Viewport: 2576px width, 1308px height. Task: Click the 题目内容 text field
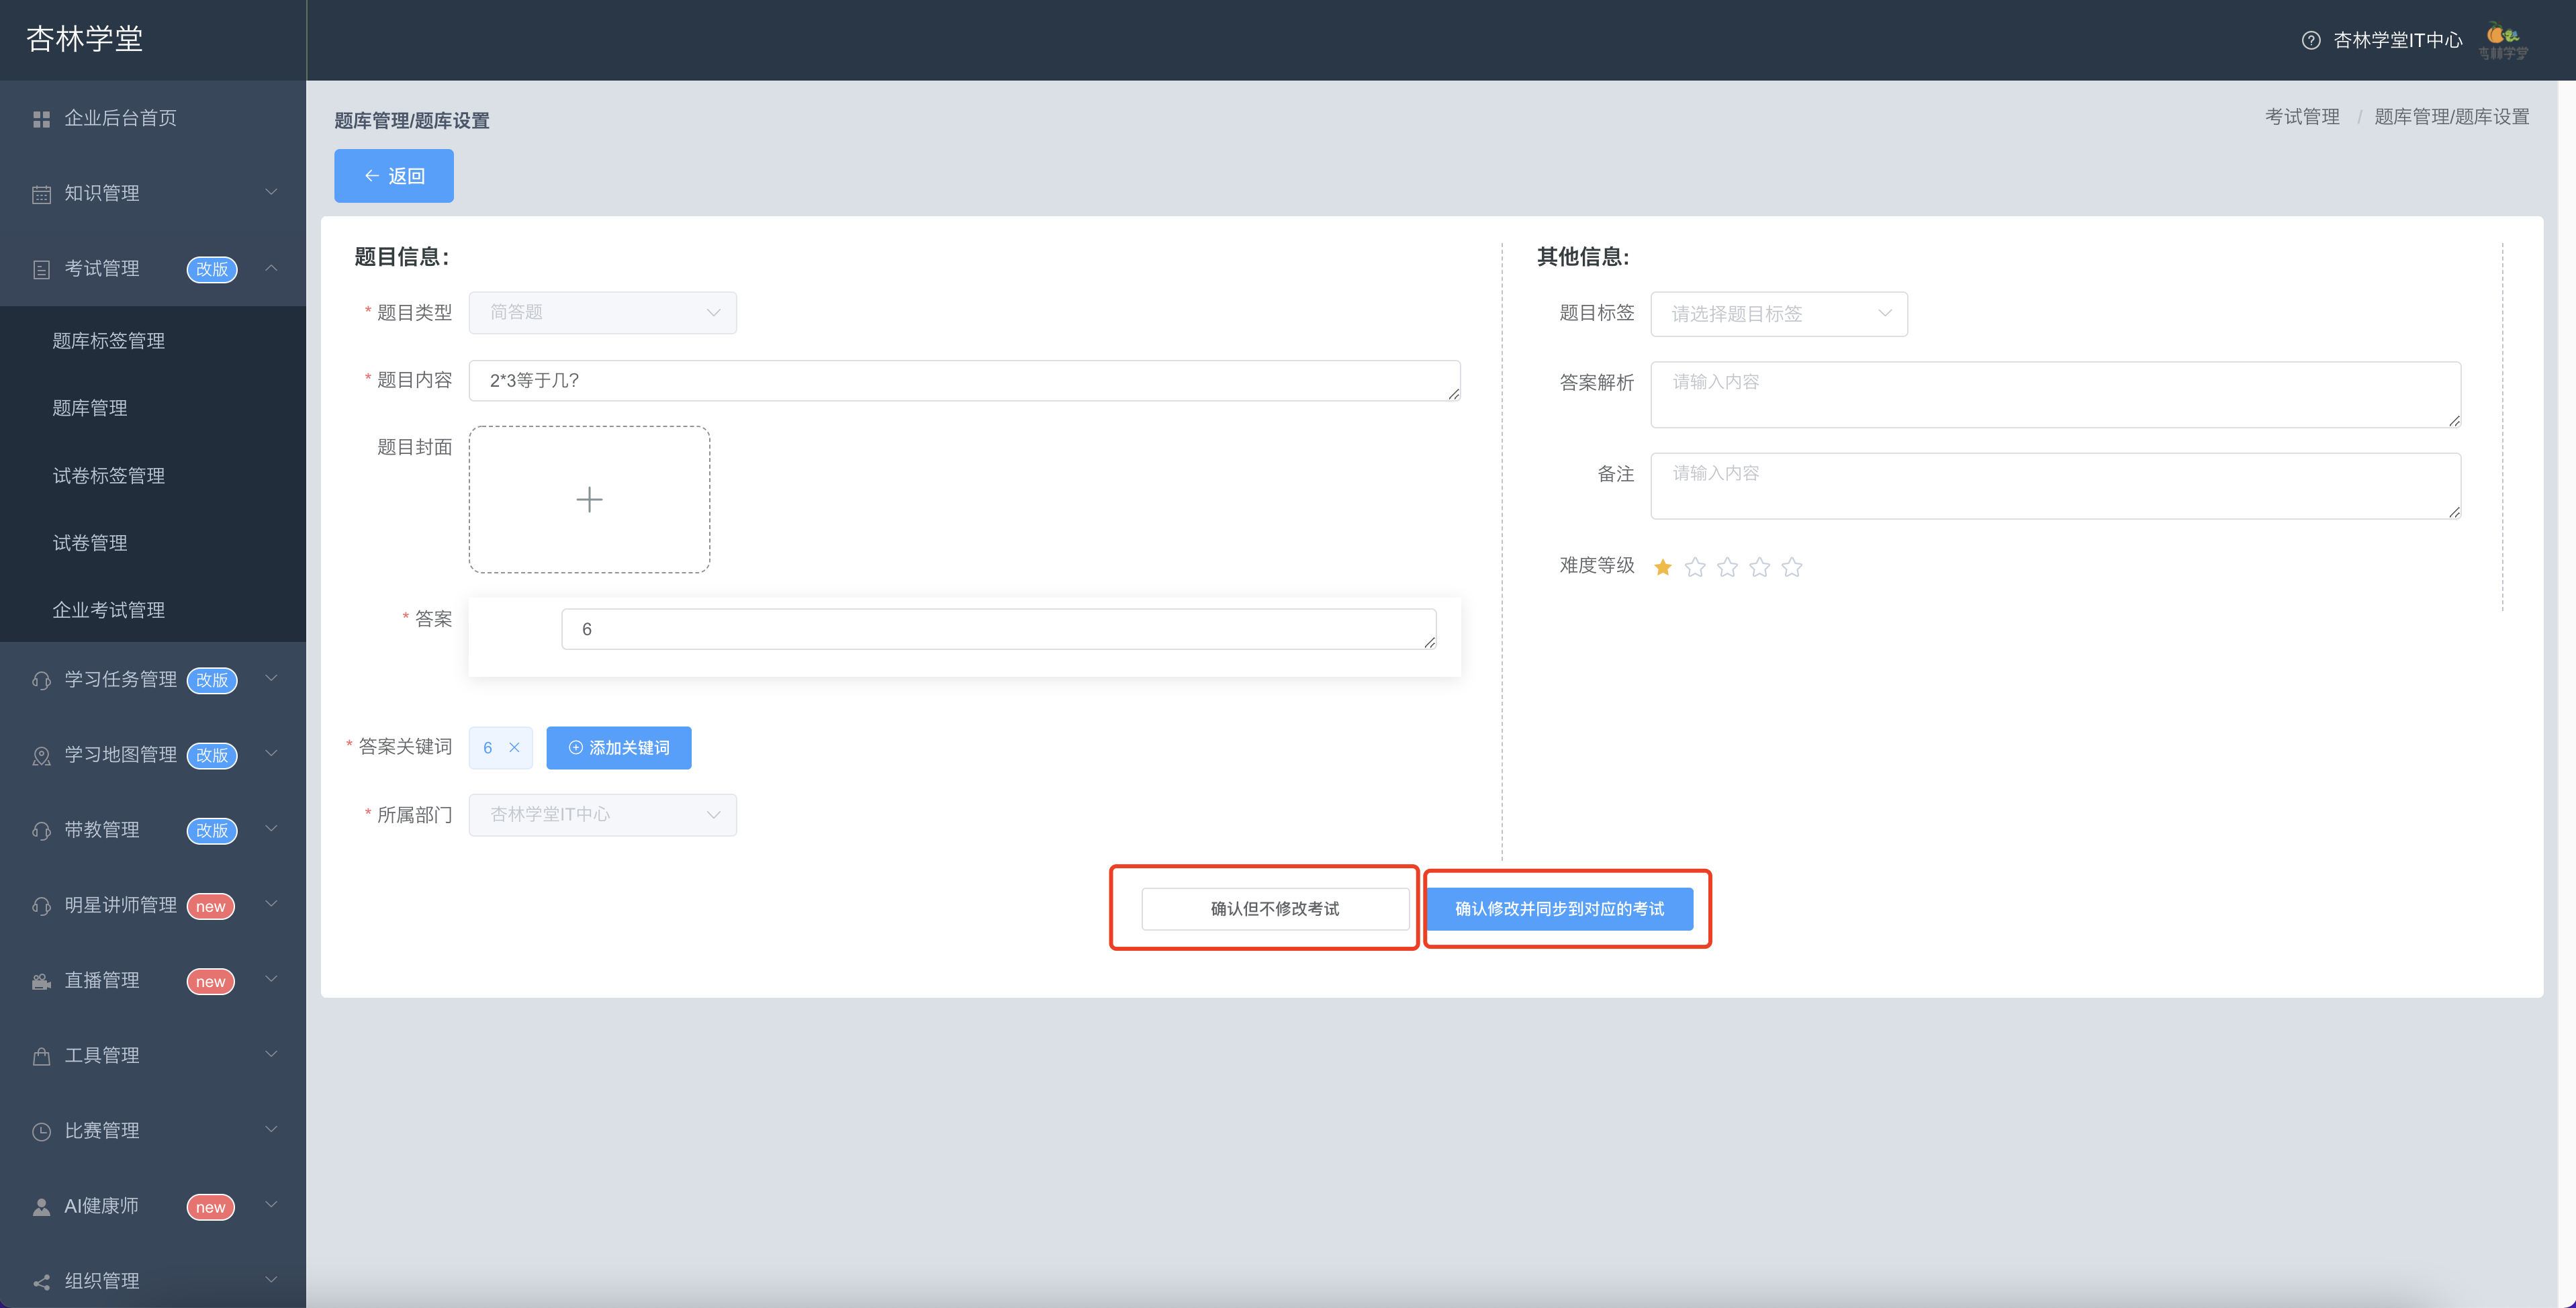(964, 380)
